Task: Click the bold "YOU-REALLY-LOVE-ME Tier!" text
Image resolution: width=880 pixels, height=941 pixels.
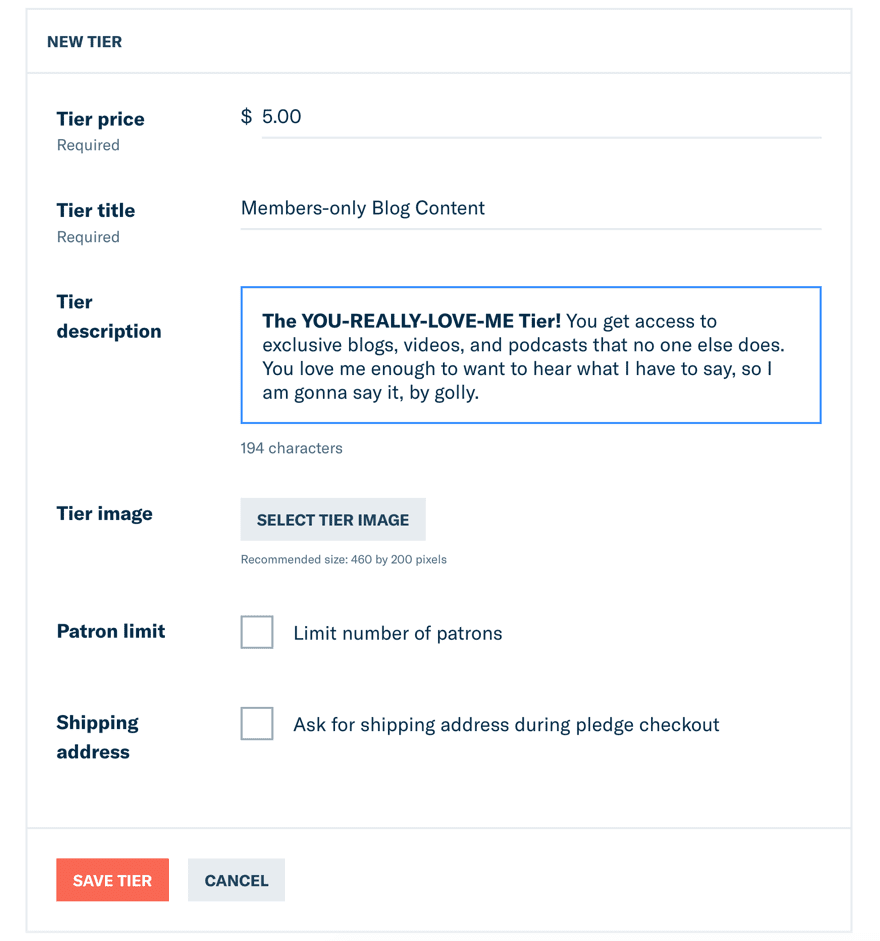Action: 411,321
